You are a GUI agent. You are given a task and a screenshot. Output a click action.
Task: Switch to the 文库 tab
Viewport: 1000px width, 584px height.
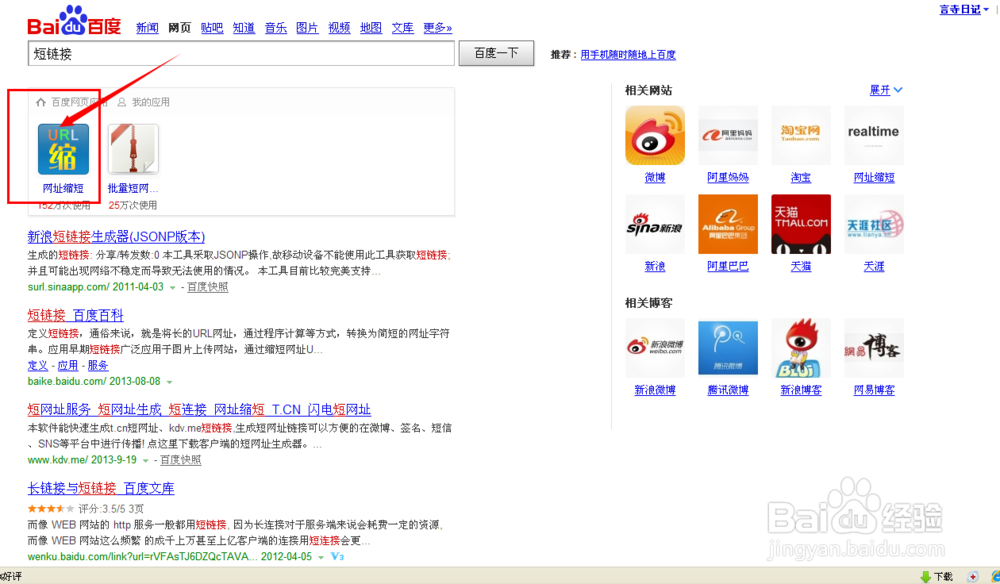[x=403, y=27]
